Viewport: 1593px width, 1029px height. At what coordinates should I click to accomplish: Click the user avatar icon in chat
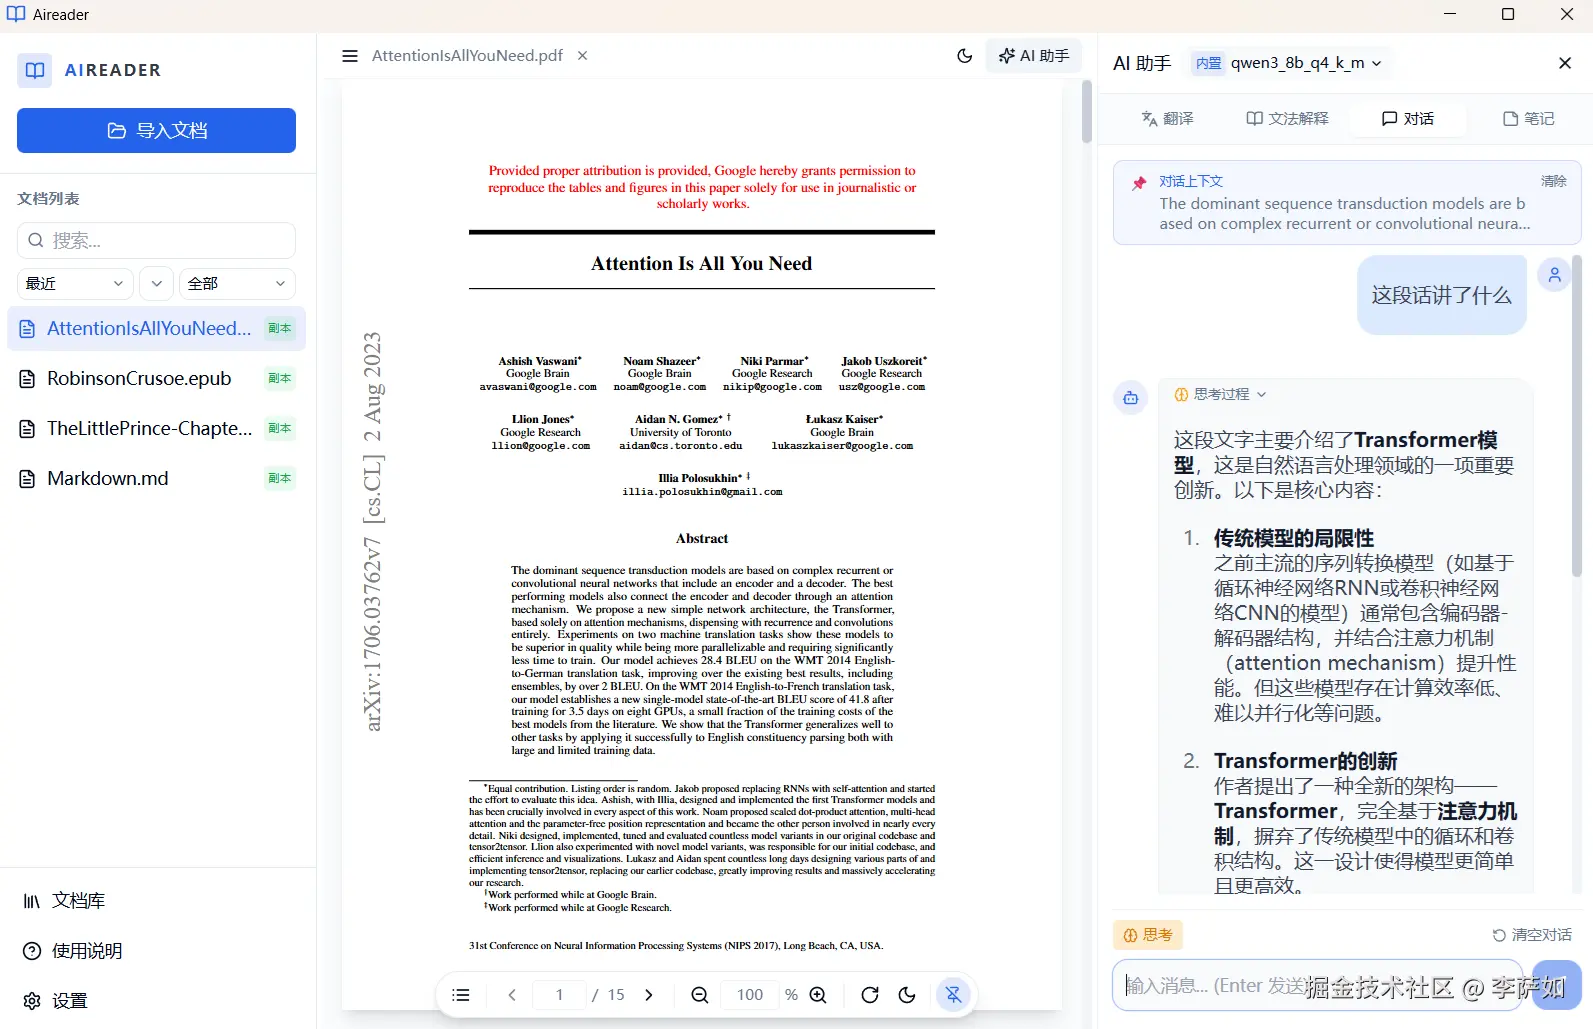(x=1555, y=274)
